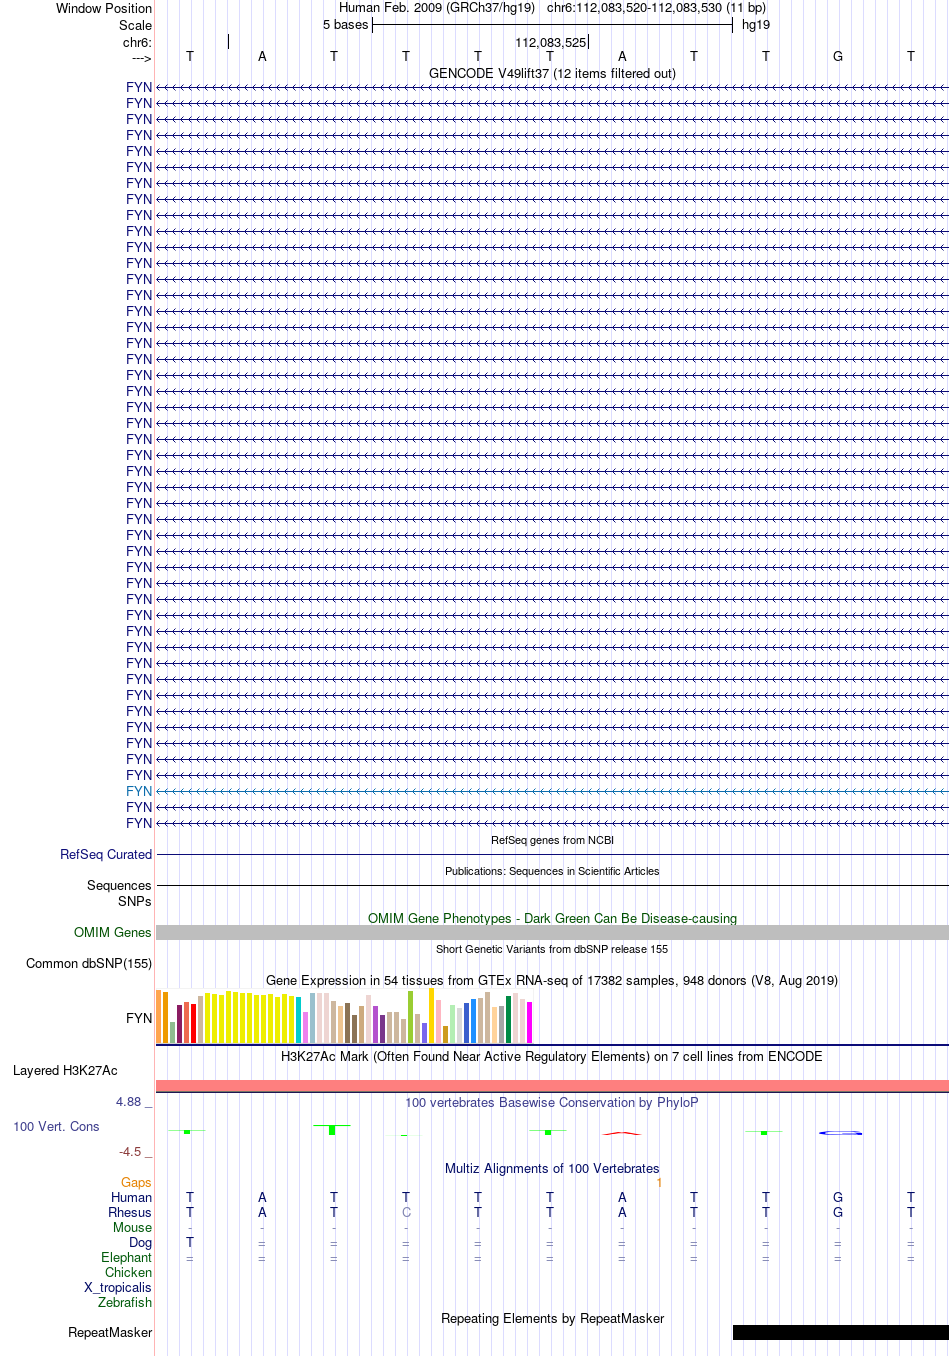Click the G base in the reference sequence row
The image size is (950, 1356).
click(838, 57)
